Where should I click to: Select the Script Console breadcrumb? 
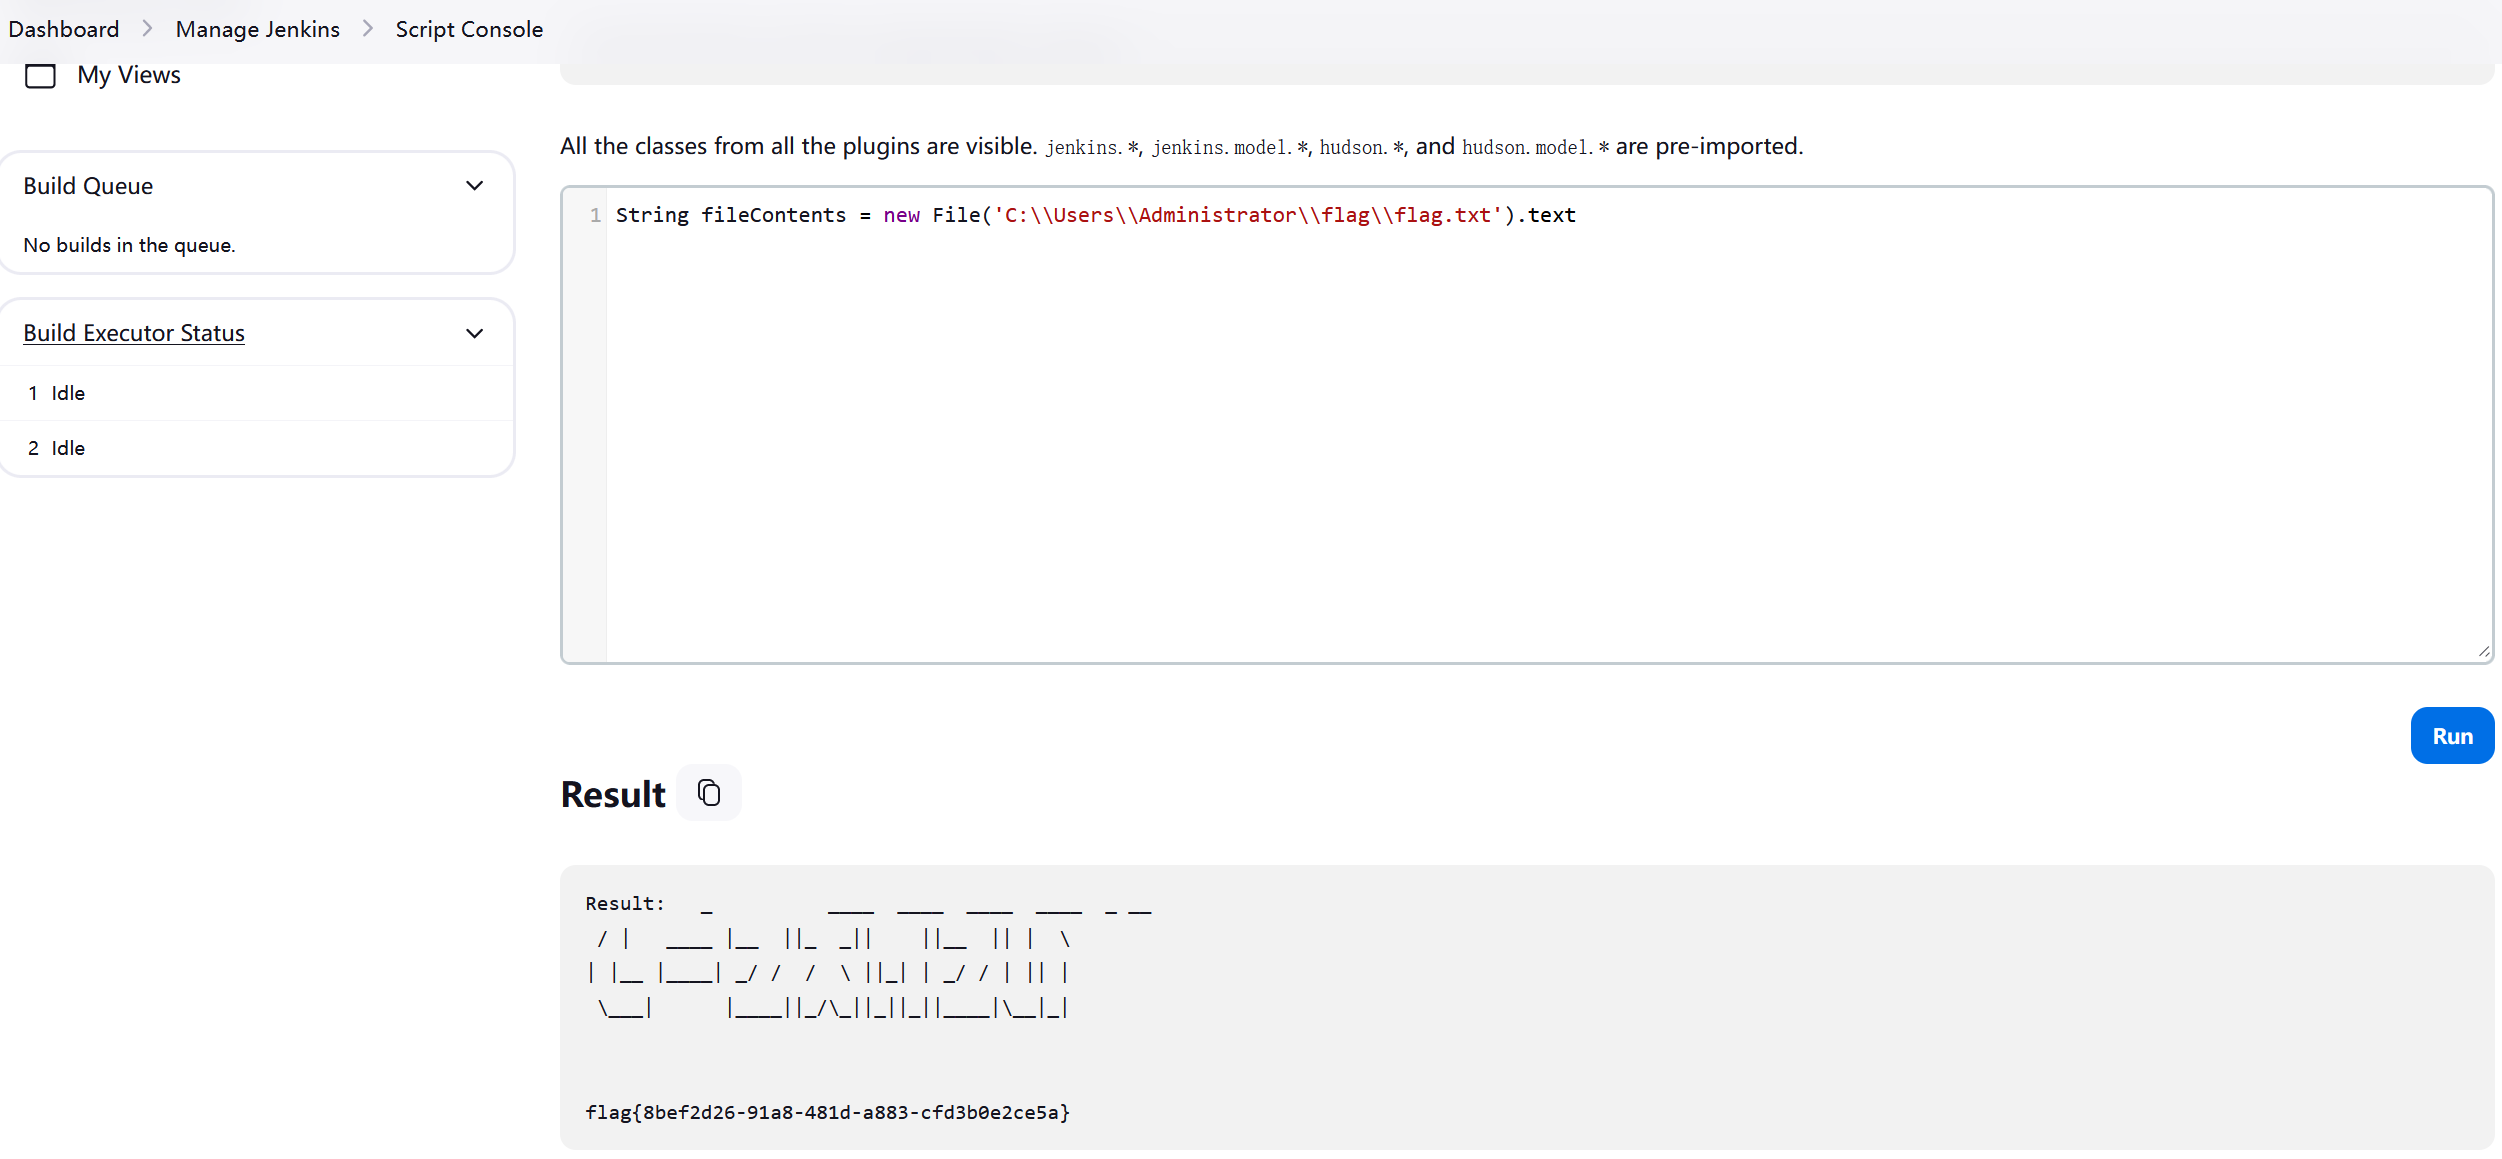tap(469, 29)
